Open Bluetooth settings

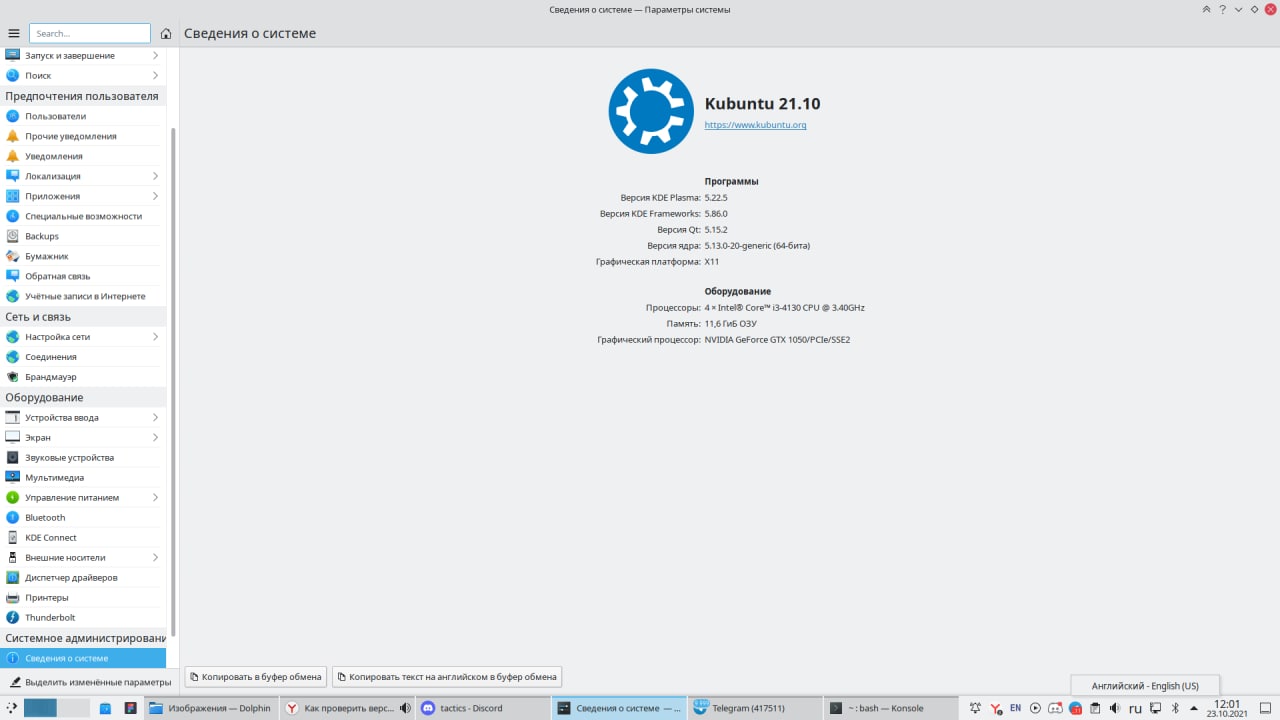83,517
